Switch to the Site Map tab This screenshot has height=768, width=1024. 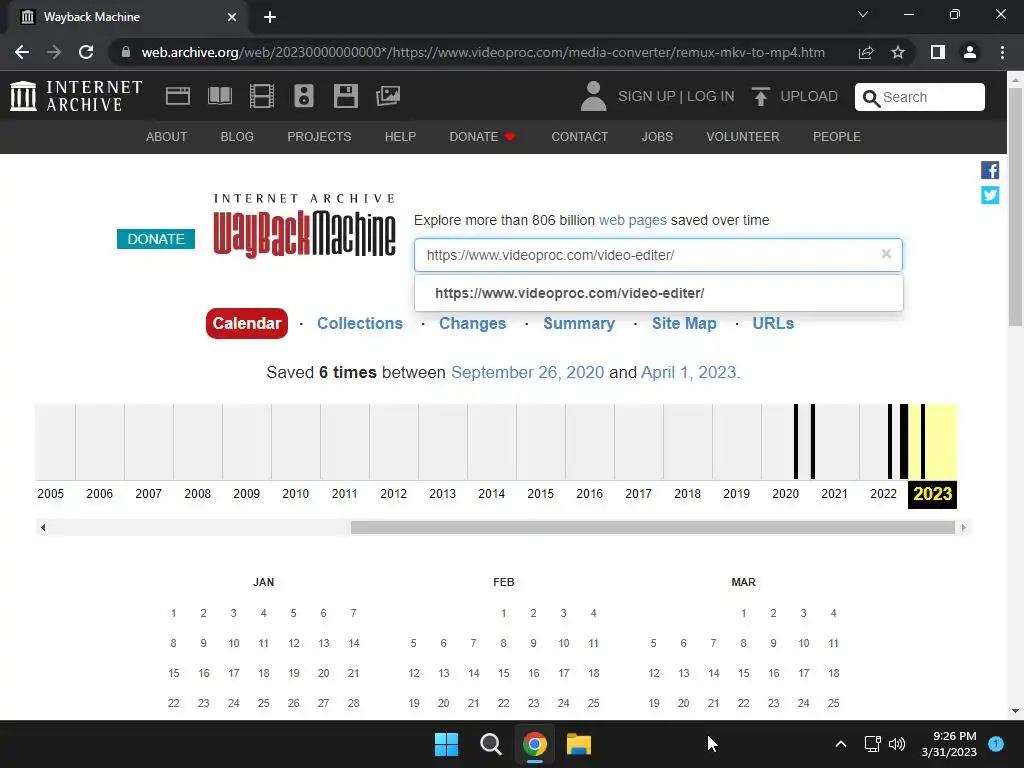pyautogui.click(x=684, y=323)
